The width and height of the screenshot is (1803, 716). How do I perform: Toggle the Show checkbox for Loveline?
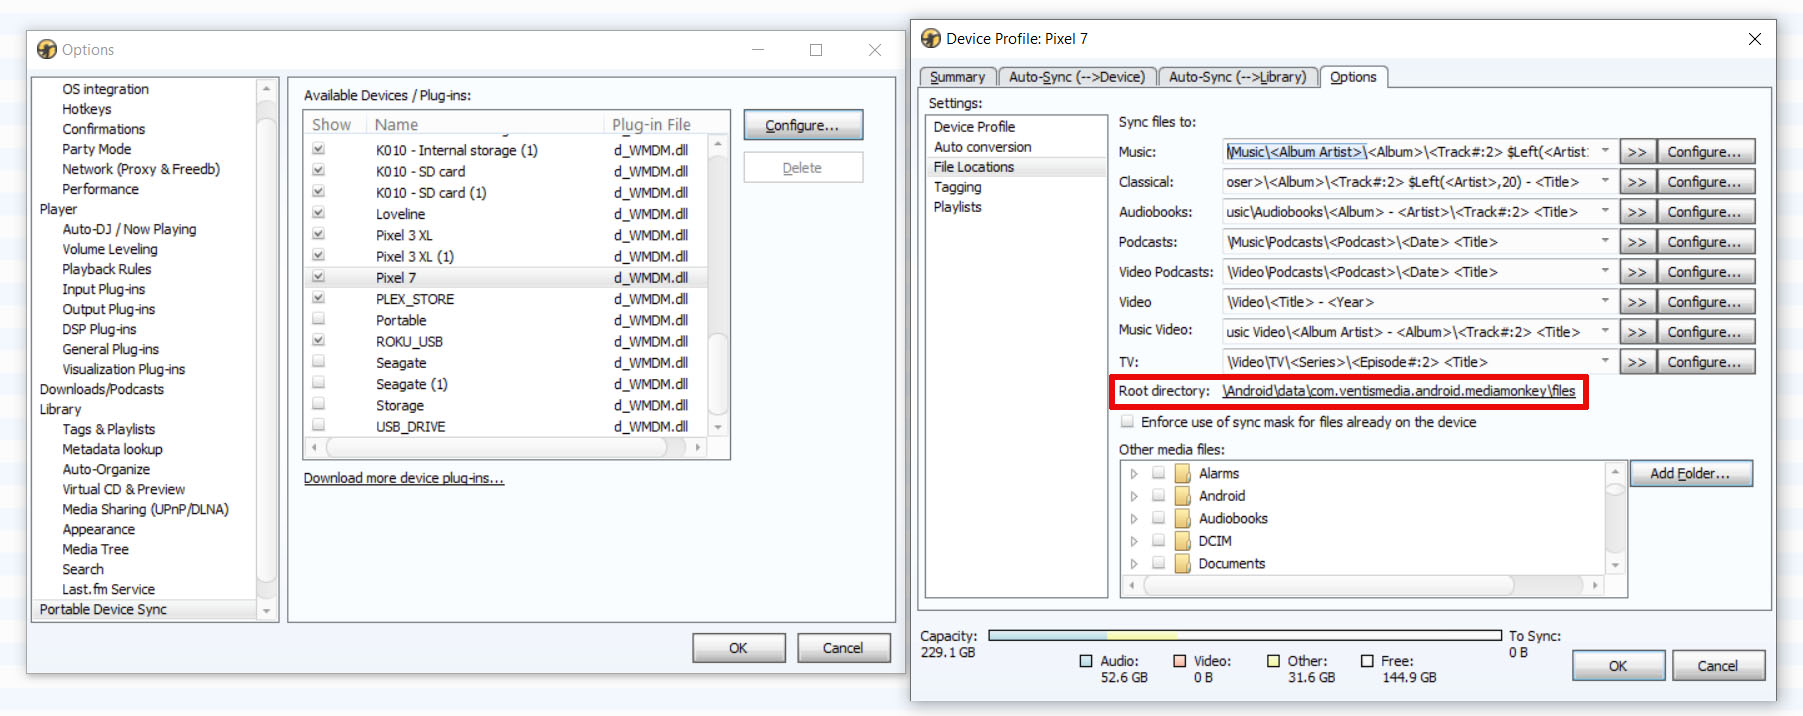(318, 213)
